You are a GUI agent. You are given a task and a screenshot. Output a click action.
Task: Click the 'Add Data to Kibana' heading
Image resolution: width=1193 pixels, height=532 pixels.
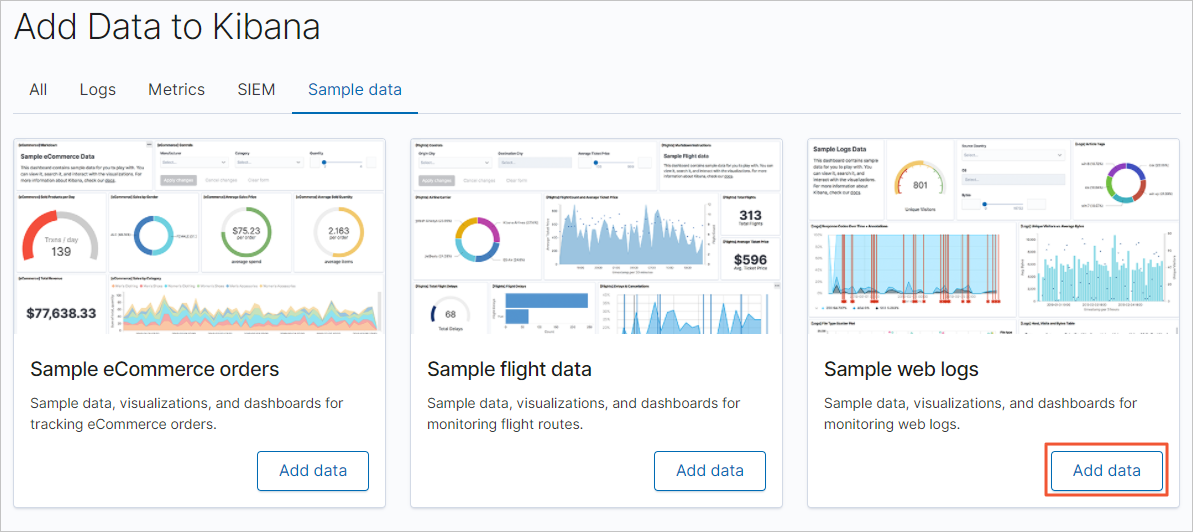(167, 27)
